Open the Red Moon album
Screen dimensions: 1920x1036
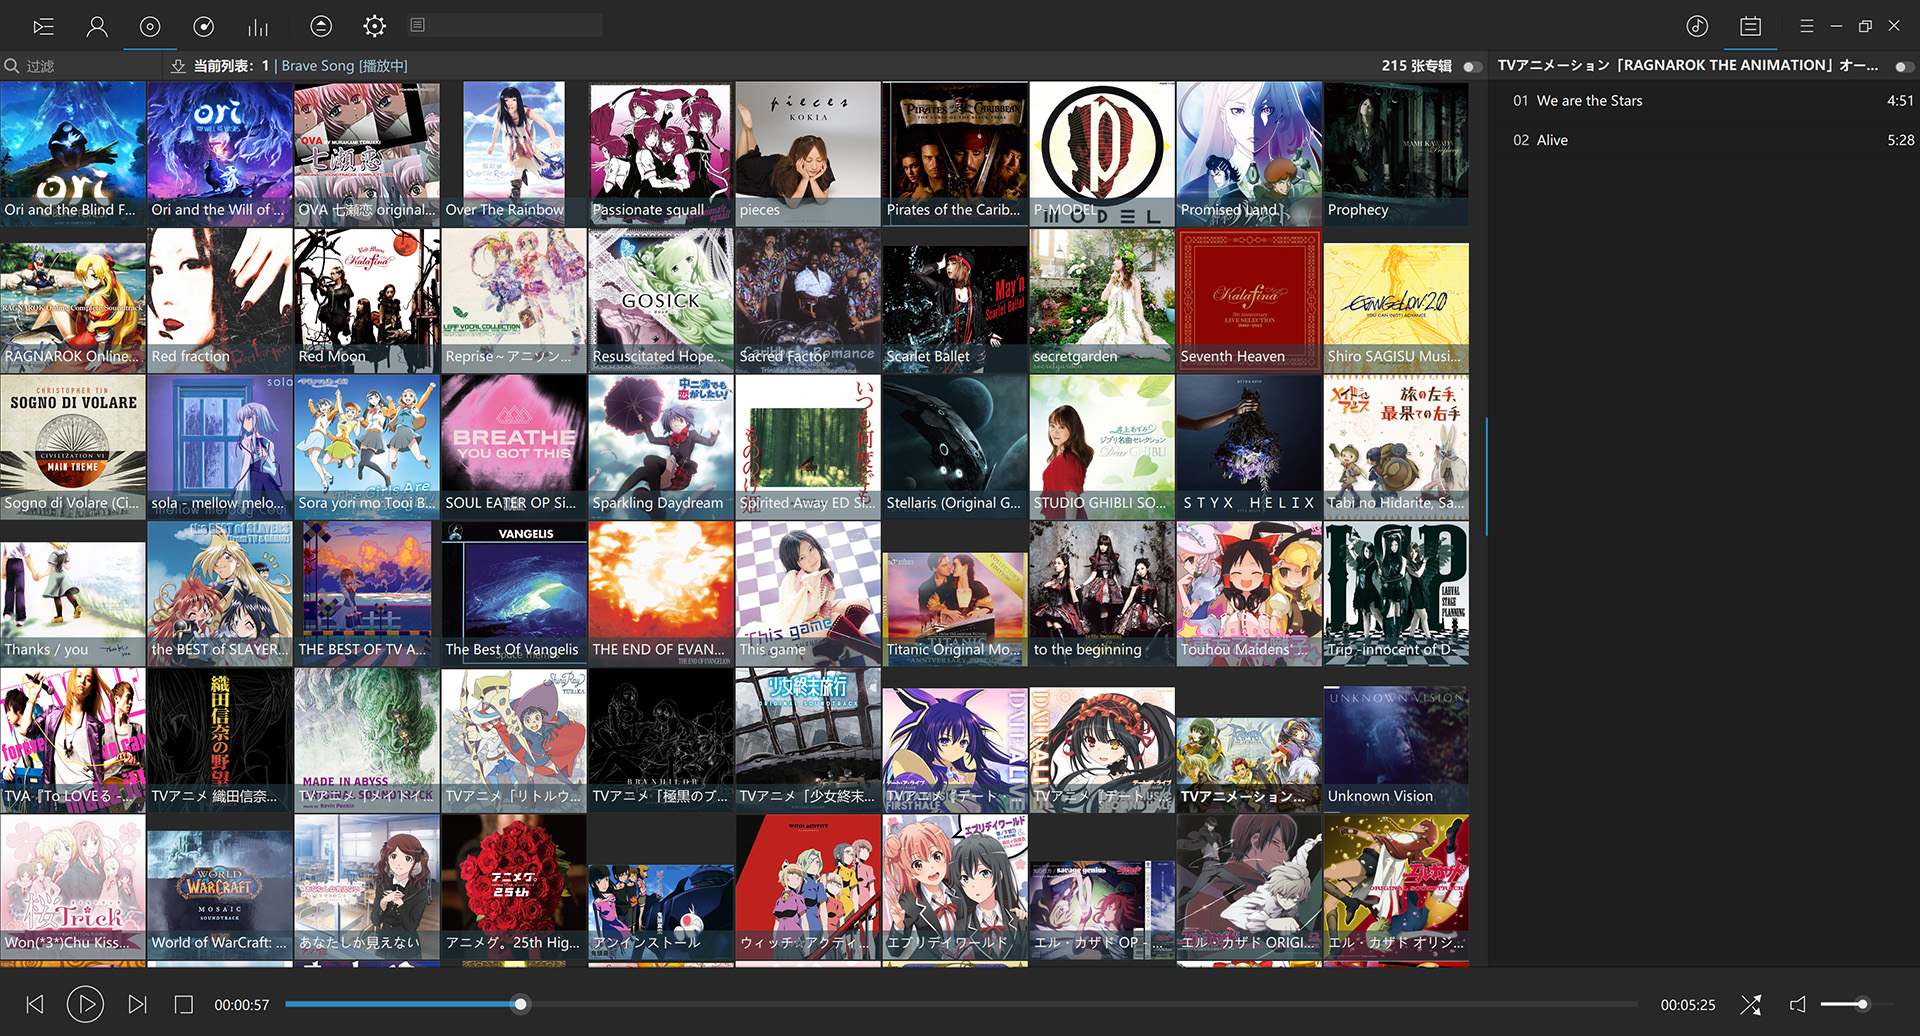coord(367,300)
